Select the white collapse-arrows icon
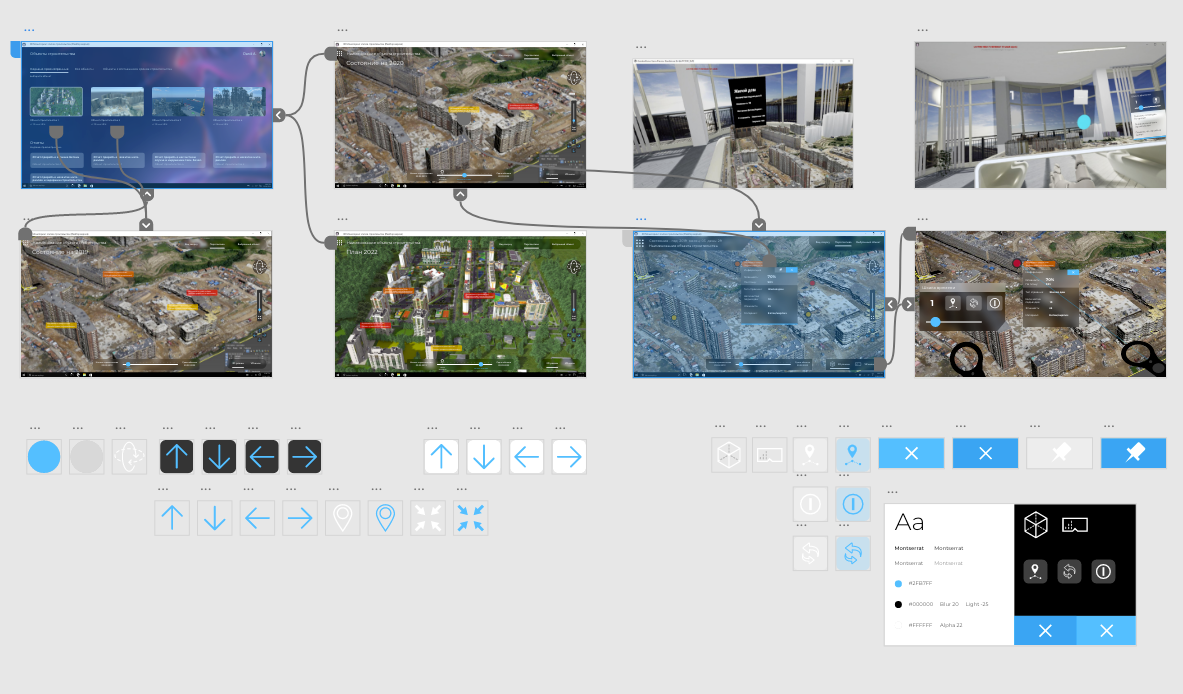The width and height of the screenshot is (1183, 694). coord(428,518)
